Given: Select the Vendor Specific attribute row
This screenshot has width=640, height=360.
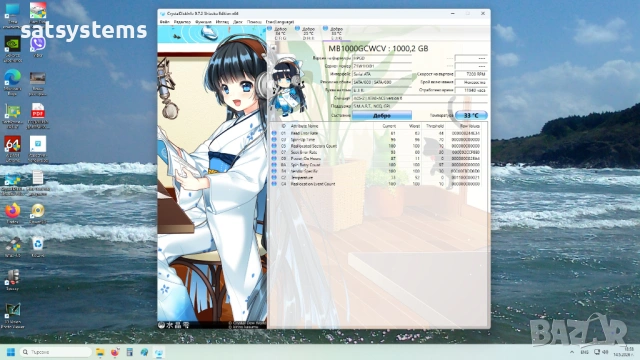Looking at the screenshot, I should [376, 171].
